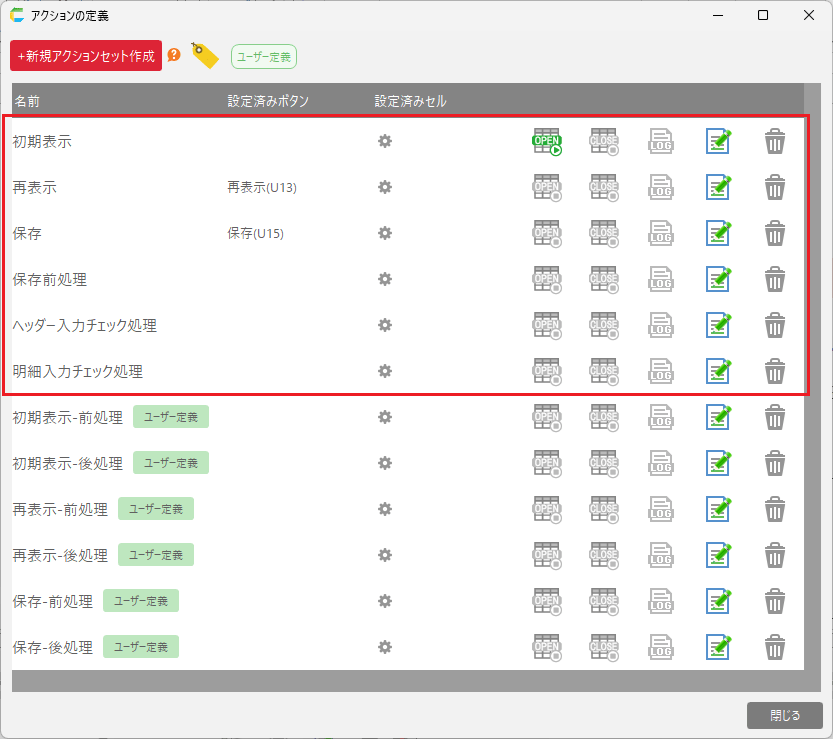Click OPEN icon for 初期表示-前処理
This screenshot has height=739, width=833.
pyautogui.click(x=546, y=417)
